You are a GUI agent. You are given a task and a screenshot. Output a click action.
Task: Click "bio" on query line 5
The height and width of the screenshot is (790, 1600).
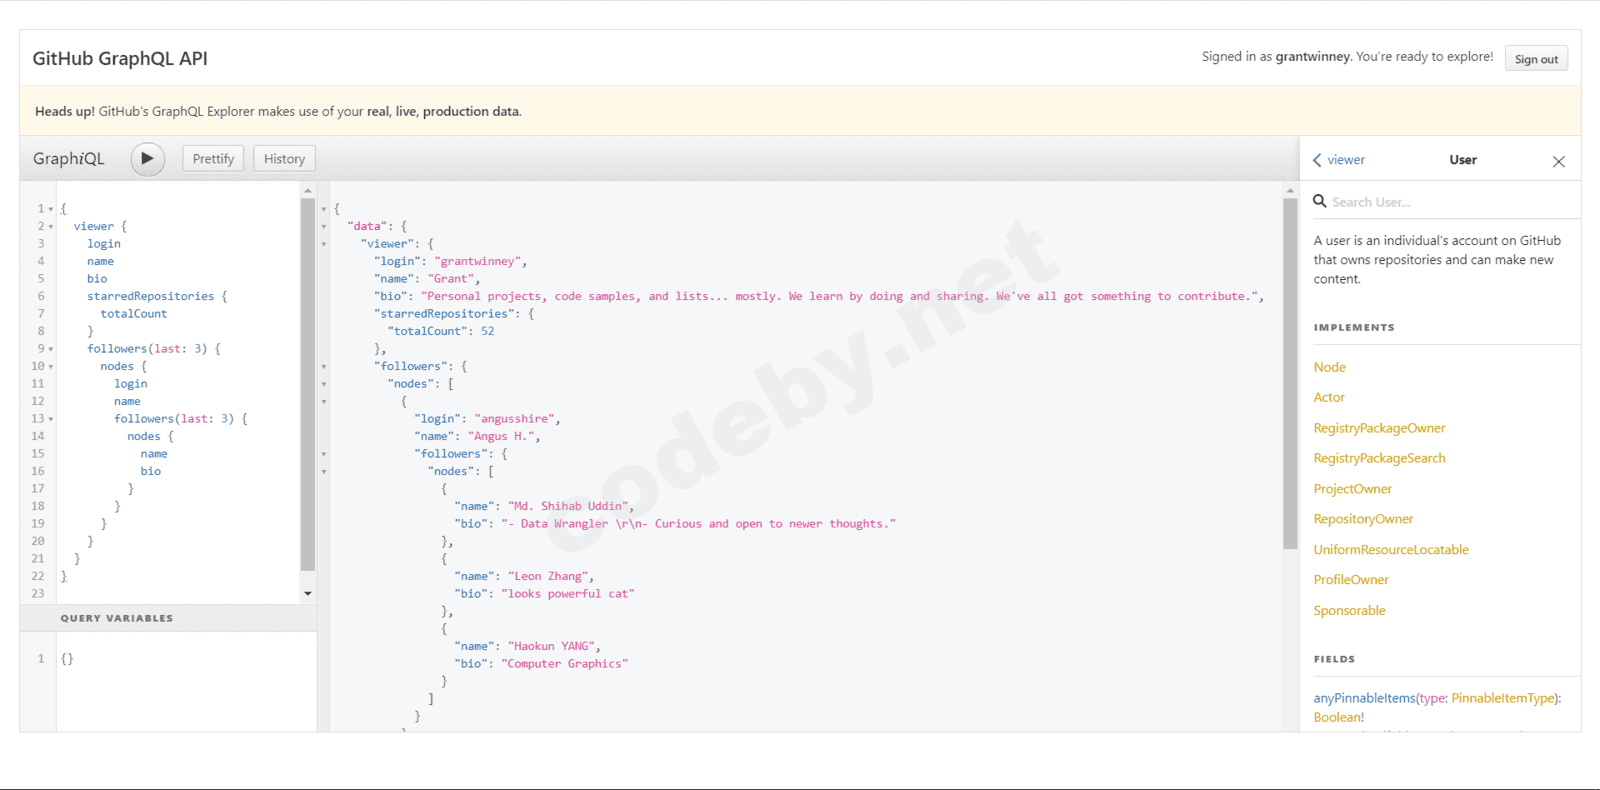[97, 279]
